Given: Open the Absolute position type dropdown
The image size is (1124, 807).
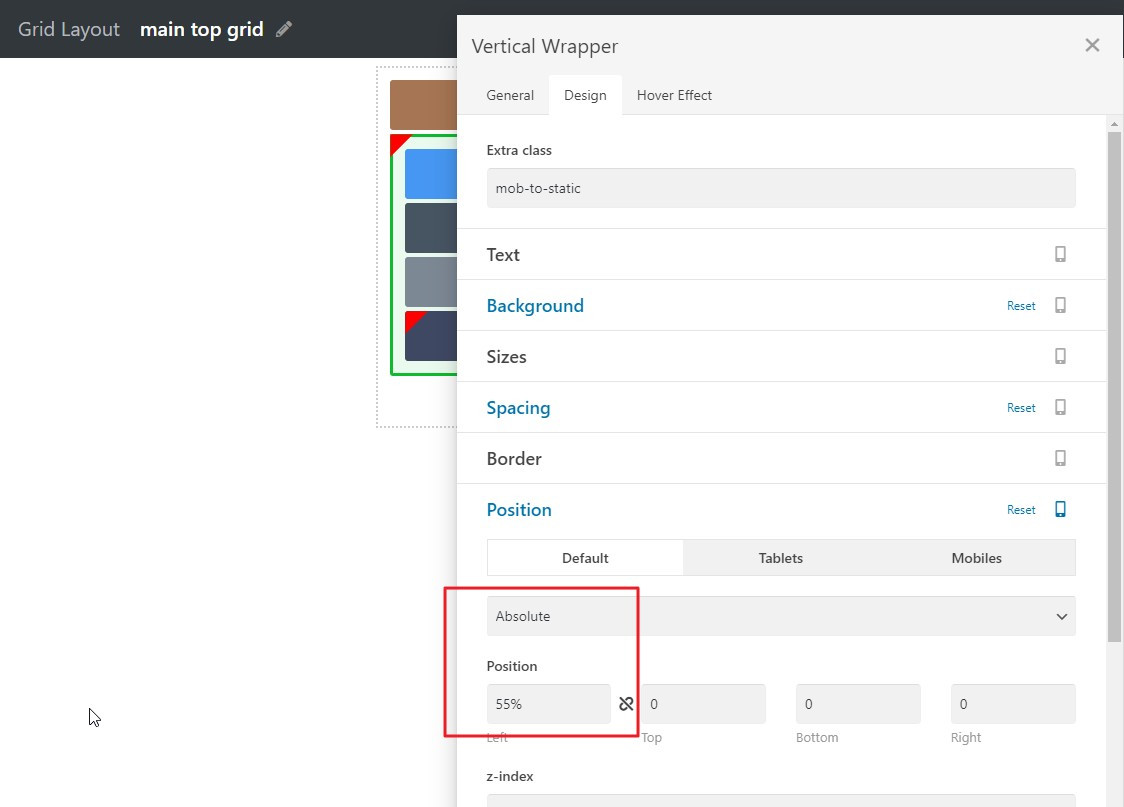Looking at the screenshot, I should (x=781, y=616).
